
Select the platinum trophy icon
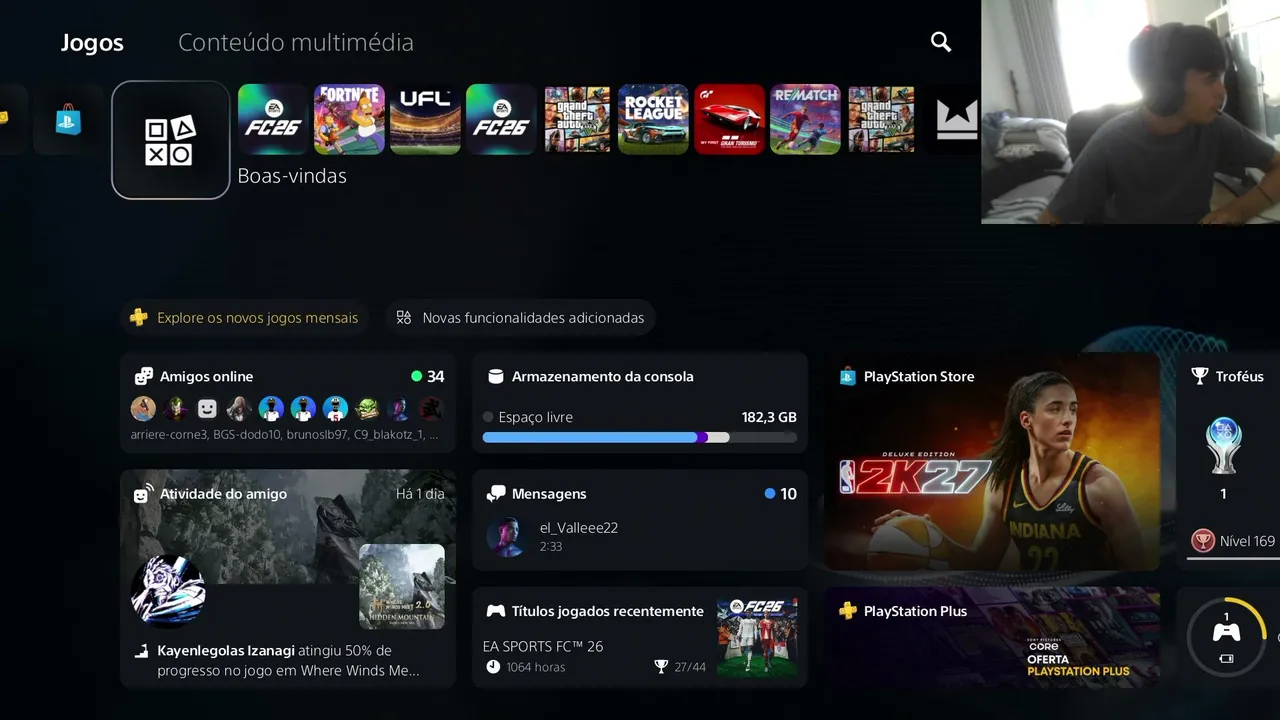[1224, 446]
